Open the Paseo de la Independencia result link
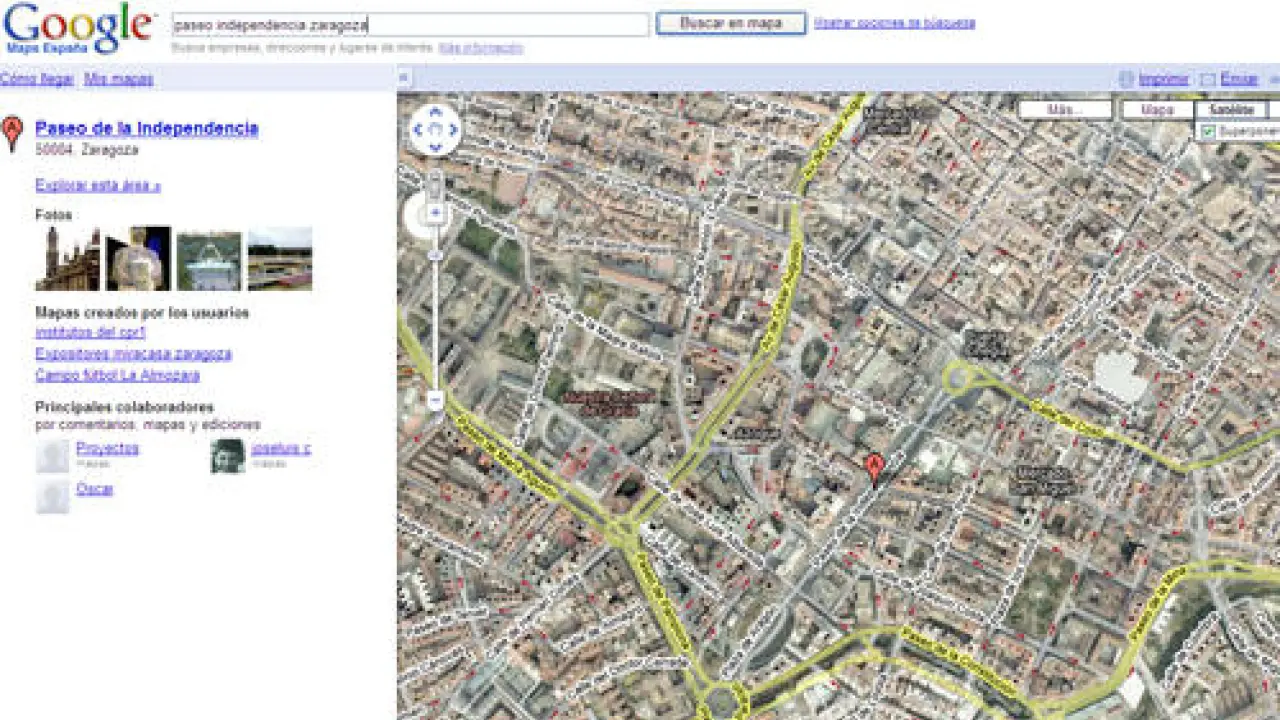Screen dimensions: 1280x720 pyautogui.click(x=147, y=128)
